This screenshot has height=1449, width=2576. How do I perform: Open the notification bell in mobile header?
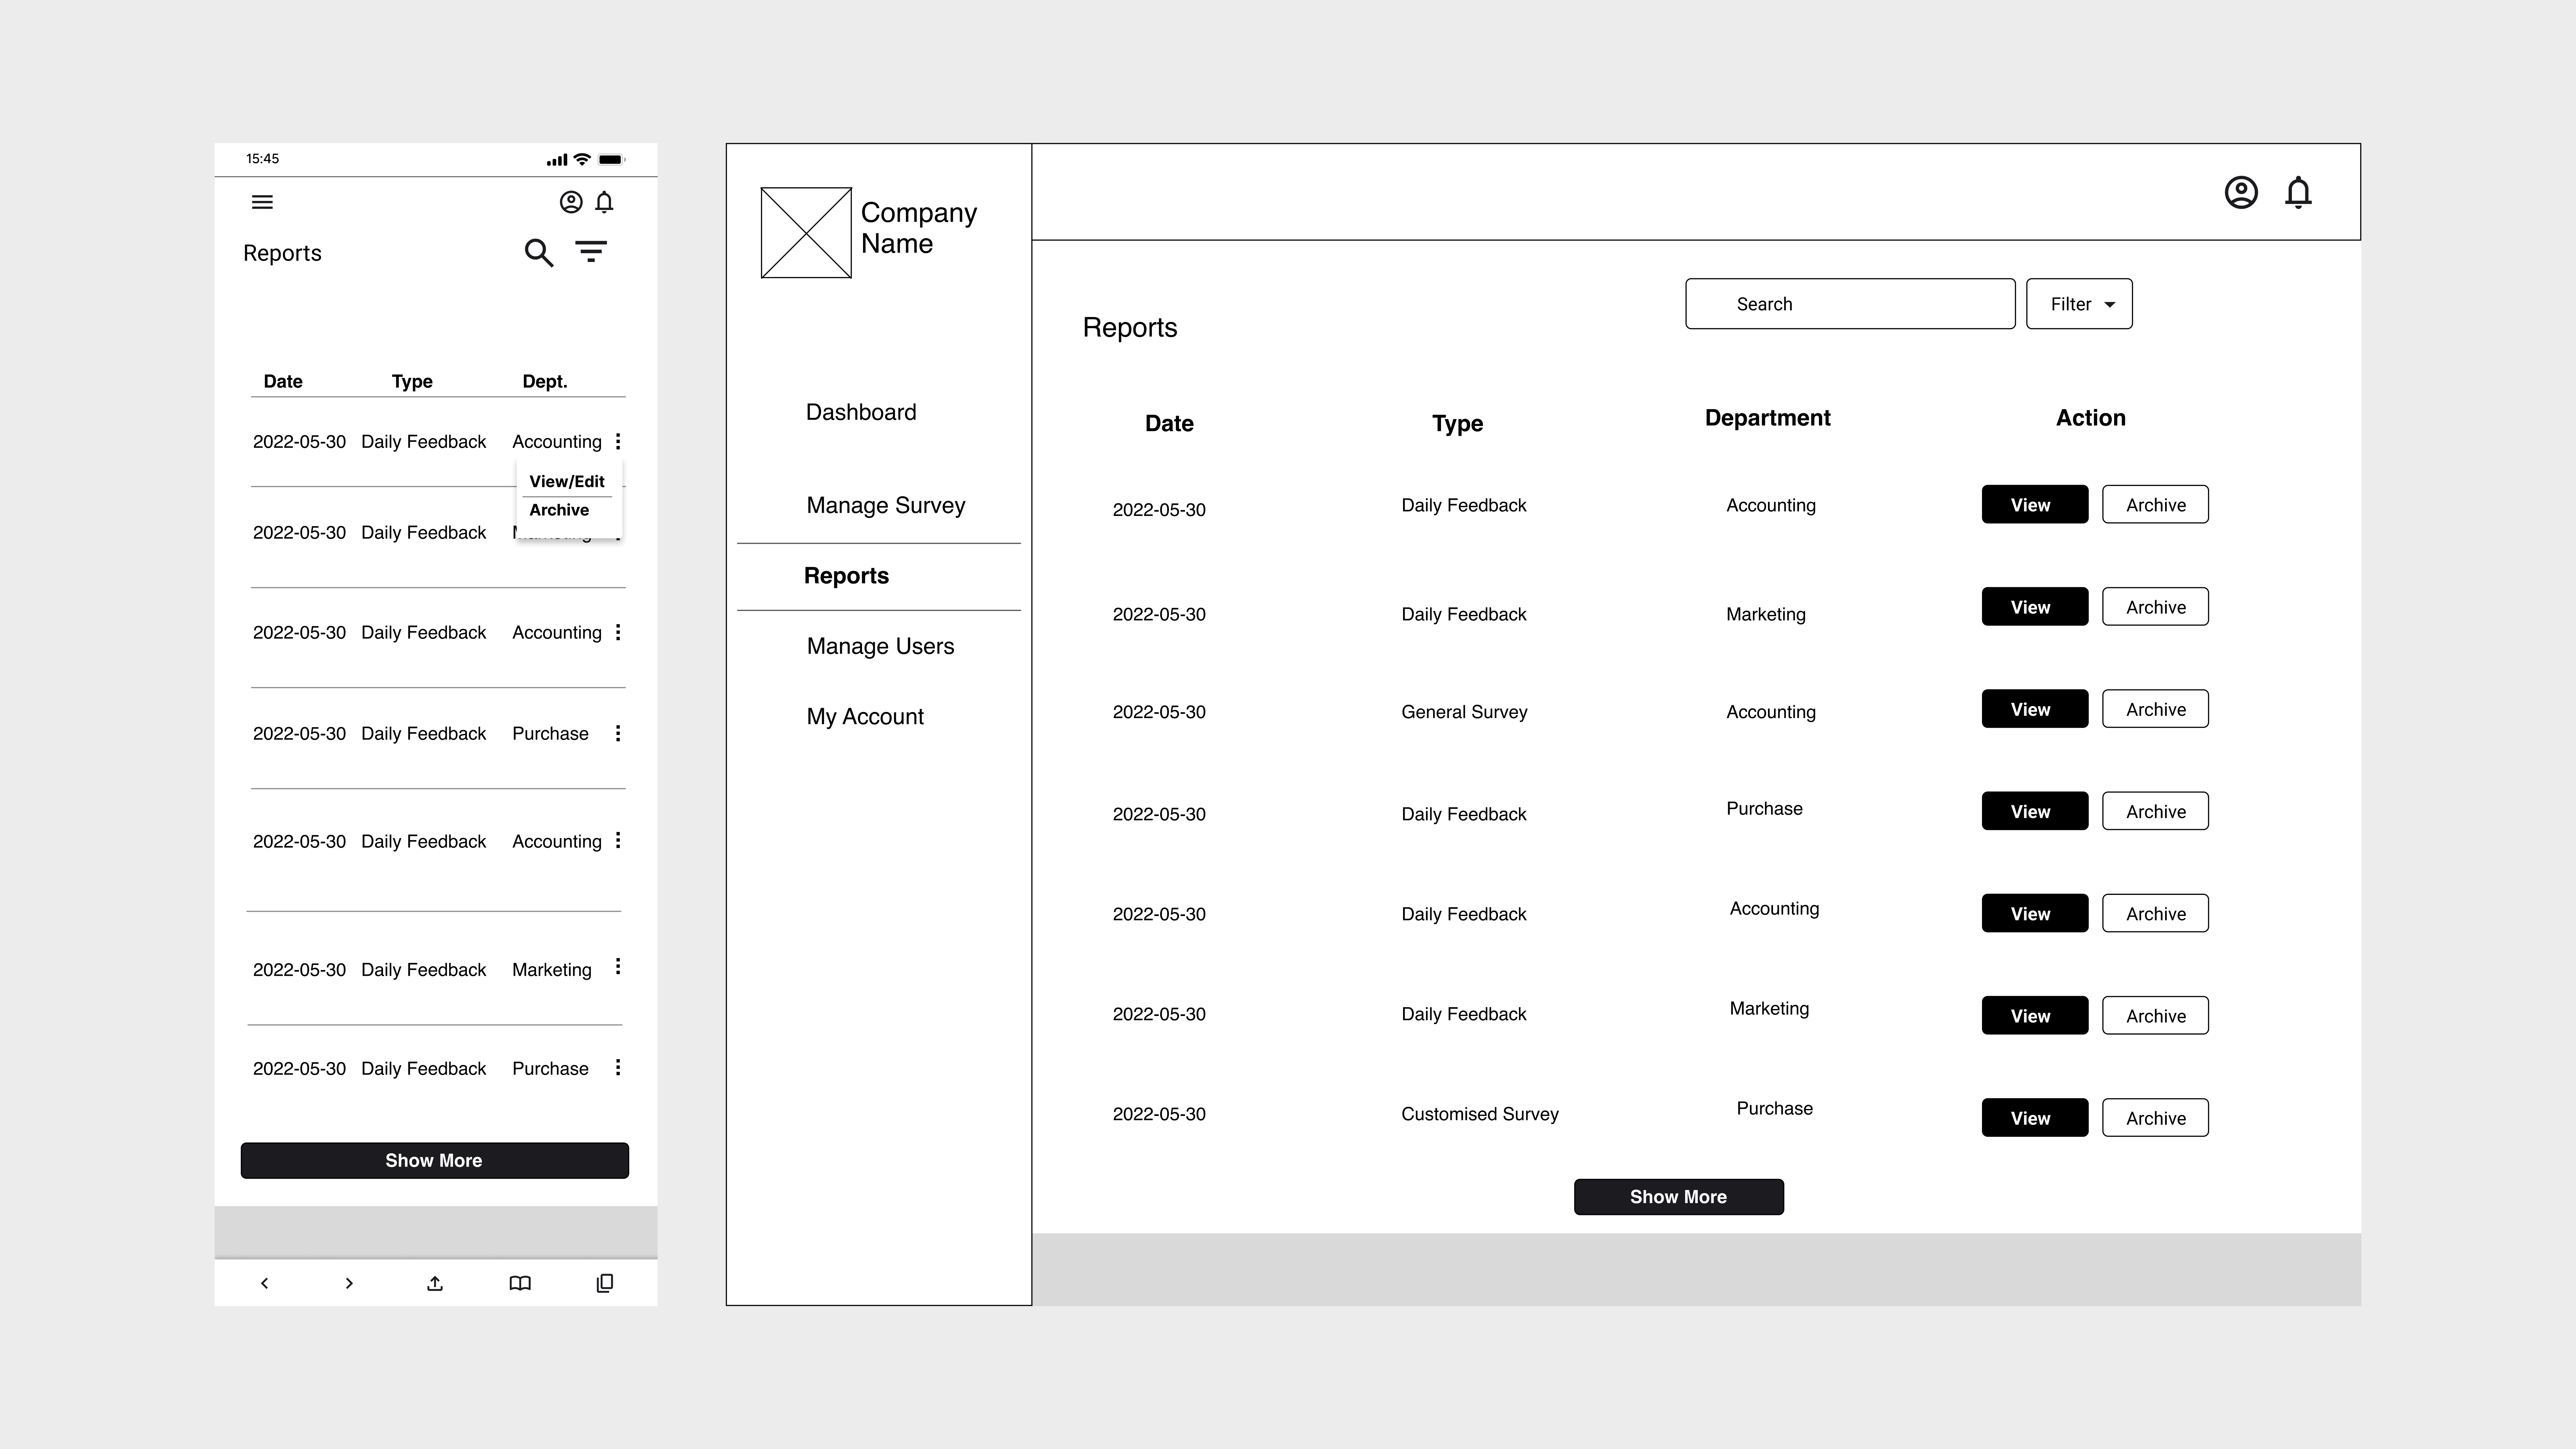(604, 202)
